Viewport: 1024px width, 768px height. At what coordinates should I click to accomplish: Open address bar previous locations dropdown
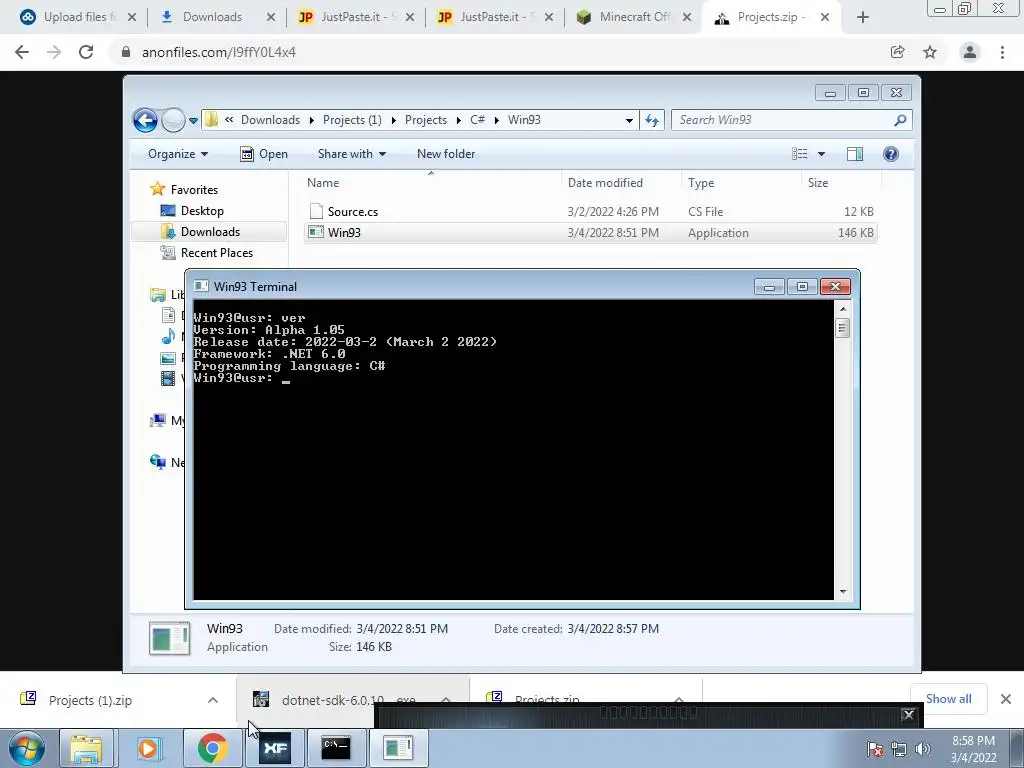pyautogui.click(x=629, y=120)
